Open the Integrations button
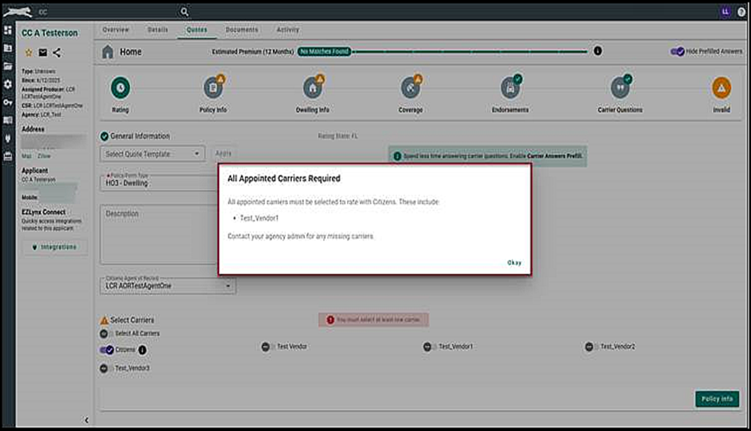 click(55, 247)
